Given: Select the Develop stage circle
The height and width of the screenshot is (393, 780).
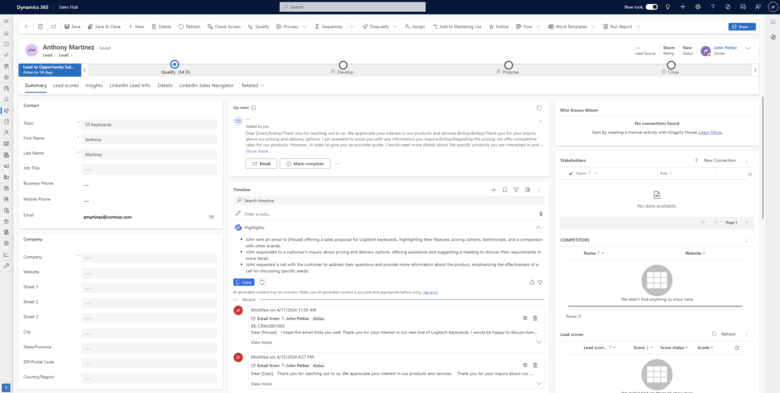Looking at the screenshot, I should click(x=343, y=65).
